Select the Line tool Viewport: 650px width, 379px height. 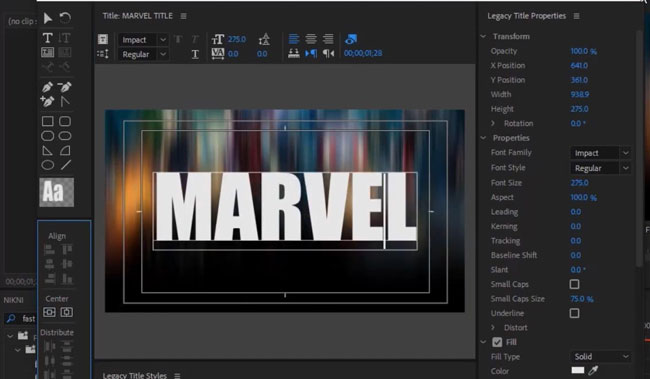tap(65, 165)
